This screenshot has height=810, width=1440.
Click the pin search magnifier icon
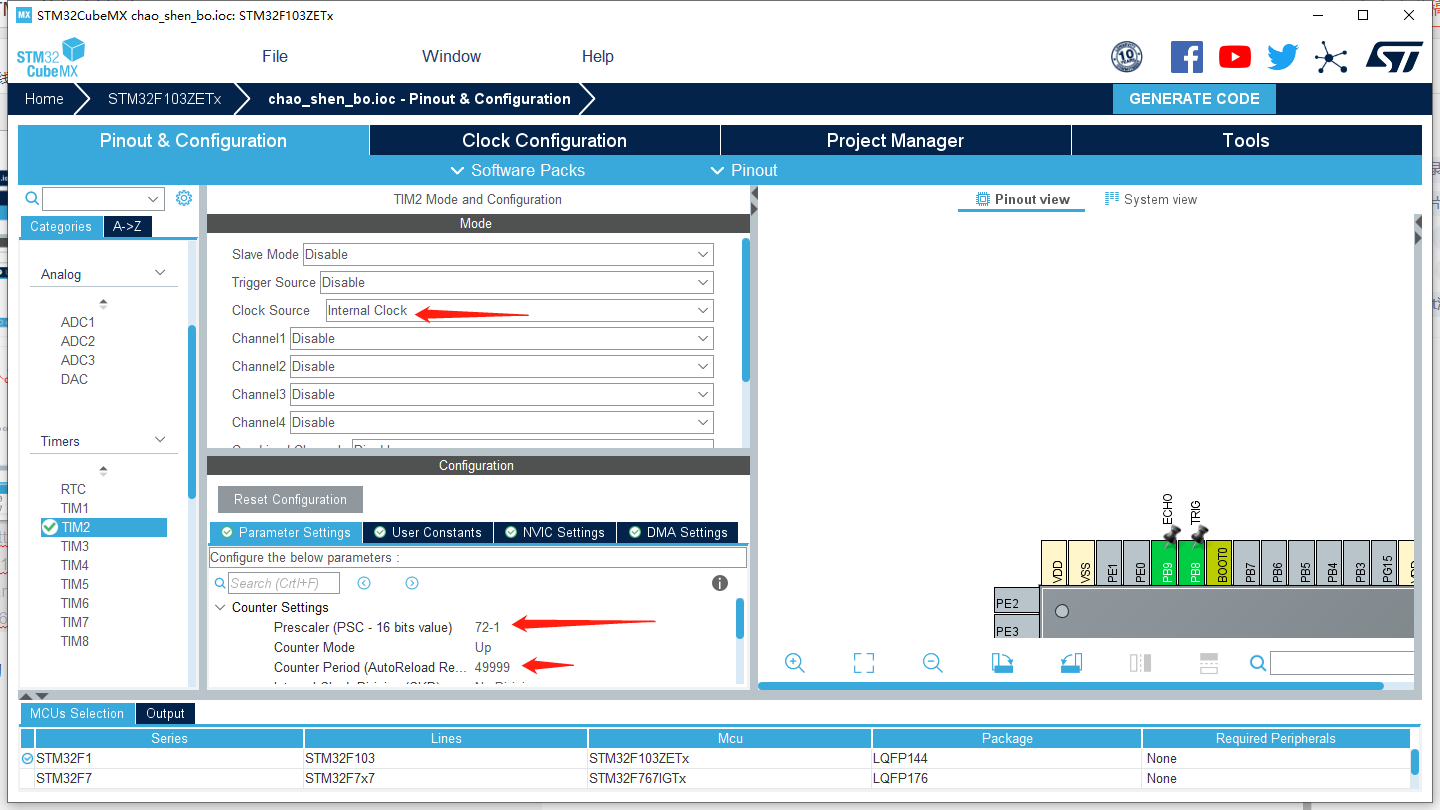[x=1258, y=663]
